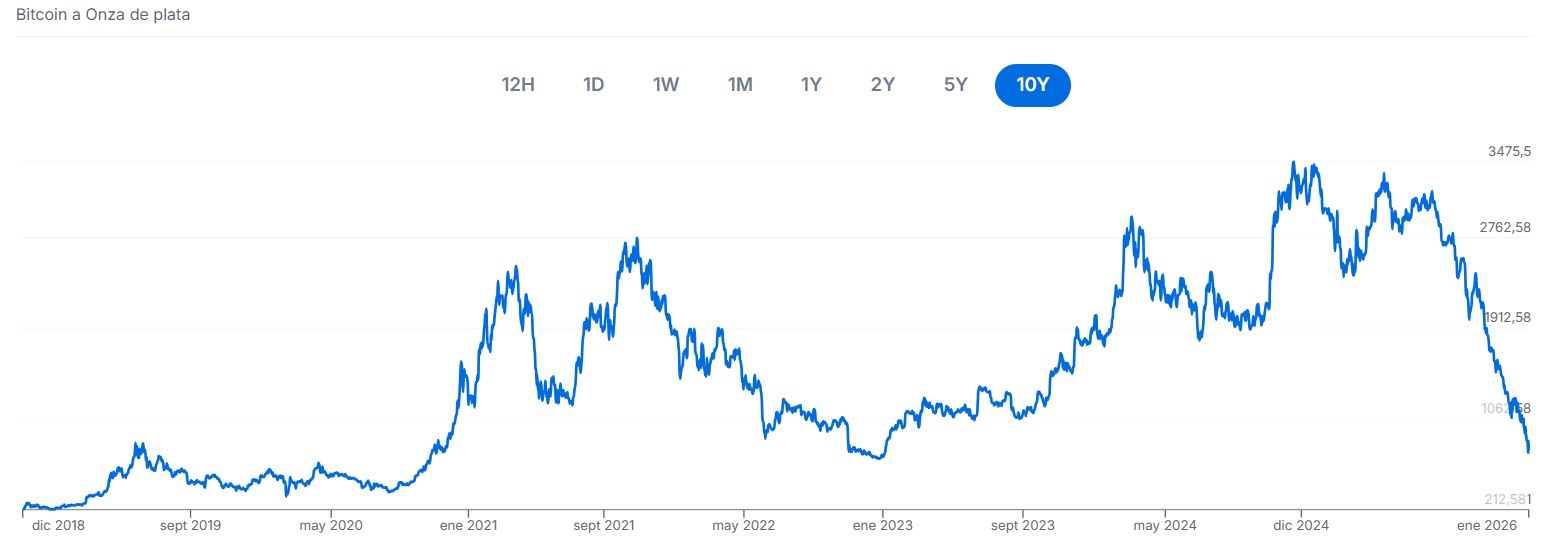The height and width of the screenshot is (543, 1547).
Task: Click the 'may 2020' date label
Action: tap(331, 525)
